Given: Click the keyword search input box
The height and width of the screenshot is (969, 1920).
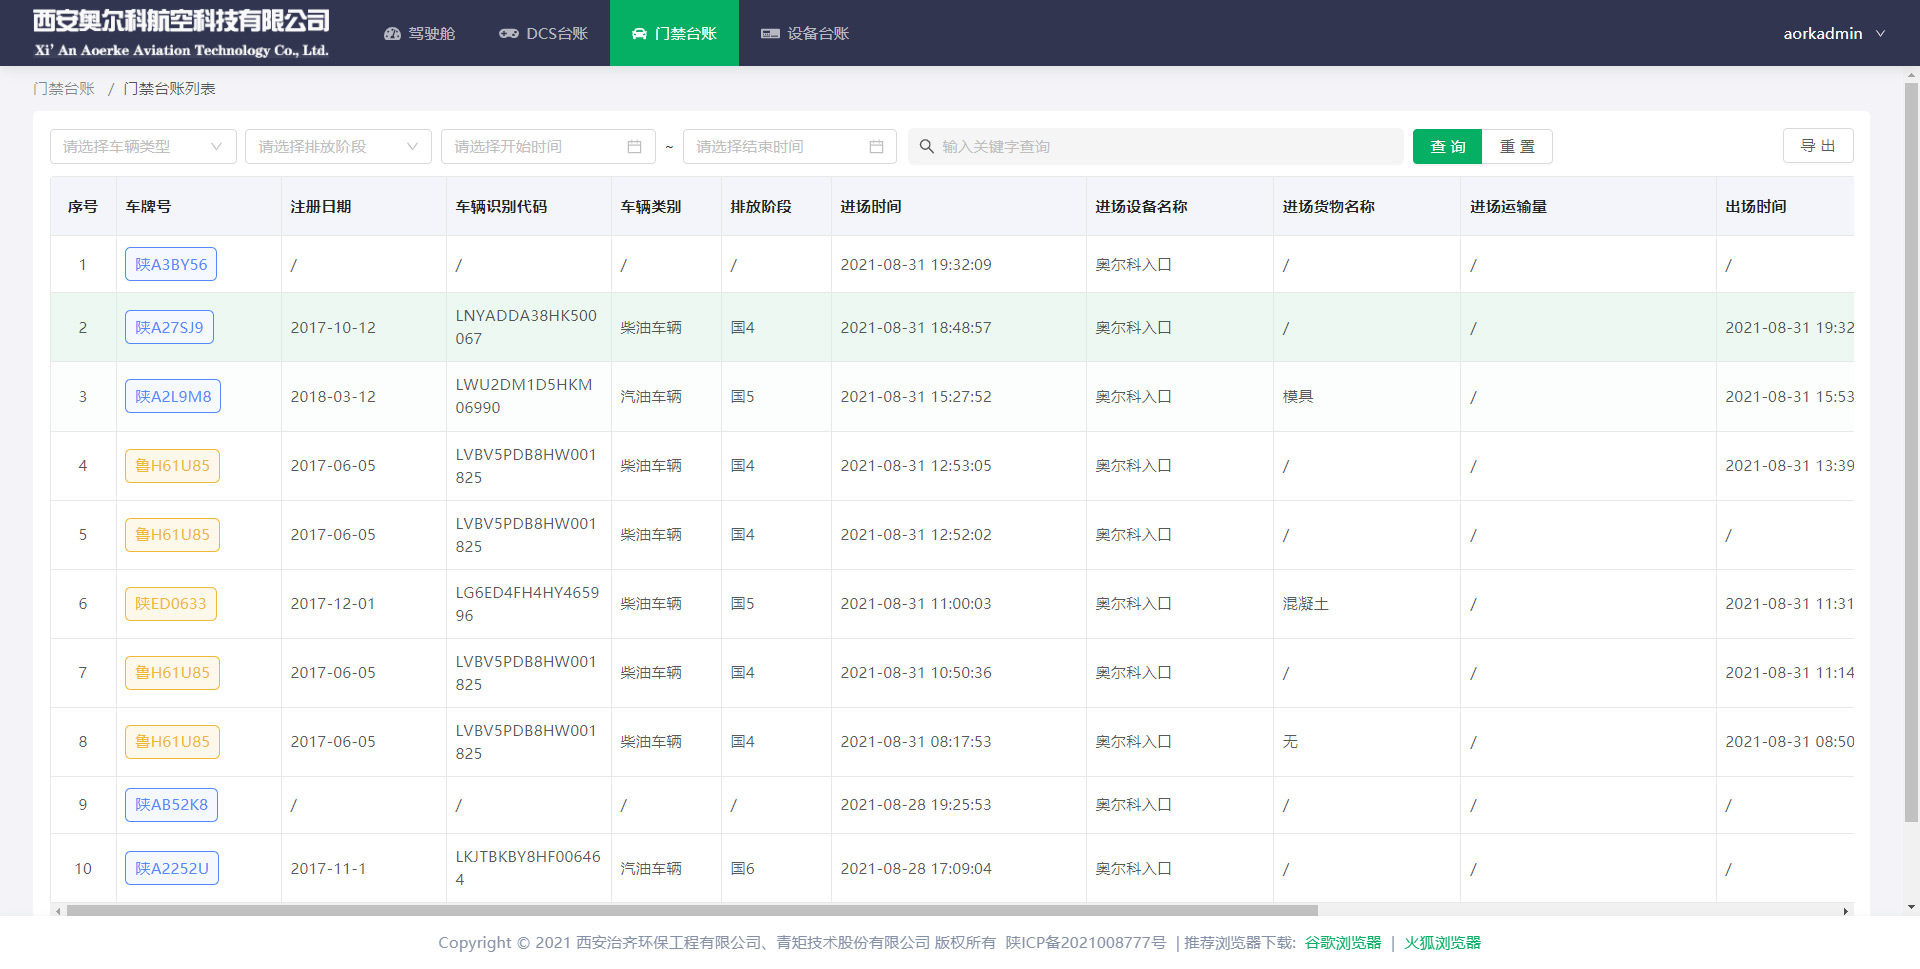Looking at the screenshot, I should [x=1156, y=146].
